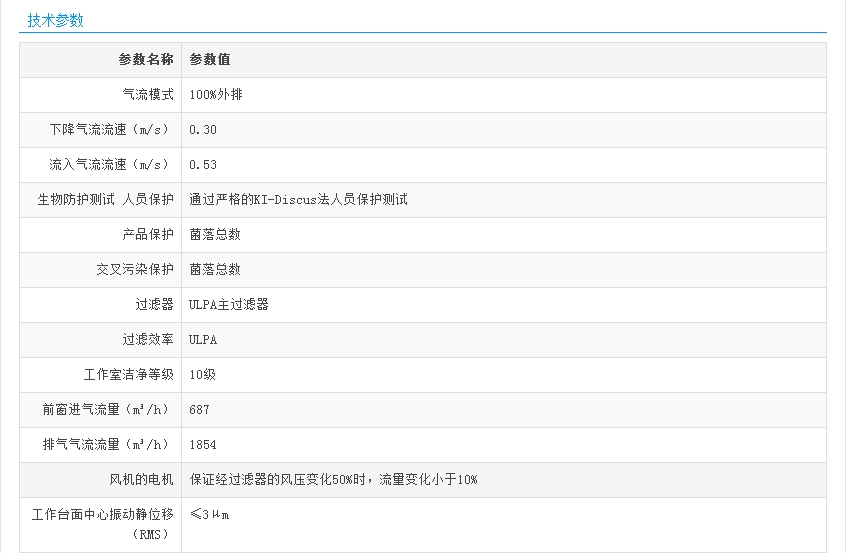The height and width of the screenshot is (553, 846).
Task: Click the 生物防护测试 人员保护 label
Action: pos(105,200)
